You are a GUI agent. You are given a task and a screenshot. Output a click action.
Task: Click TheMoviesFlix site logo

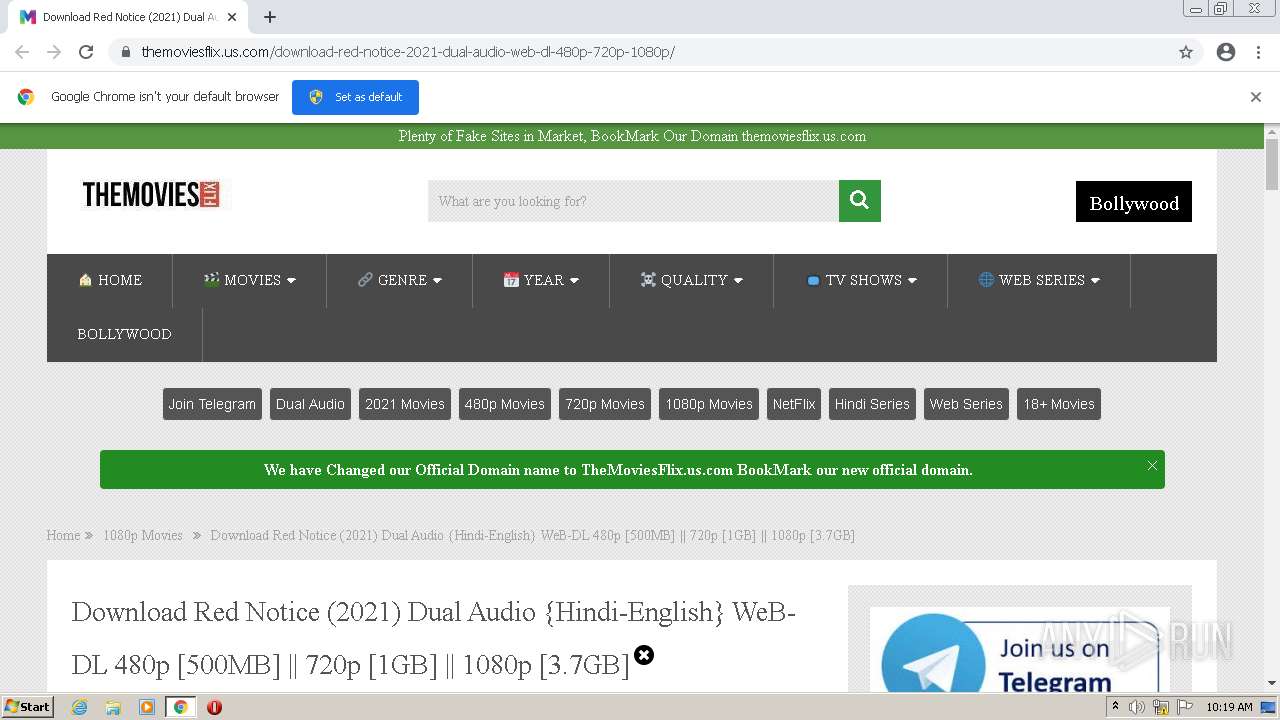(155, 195)
